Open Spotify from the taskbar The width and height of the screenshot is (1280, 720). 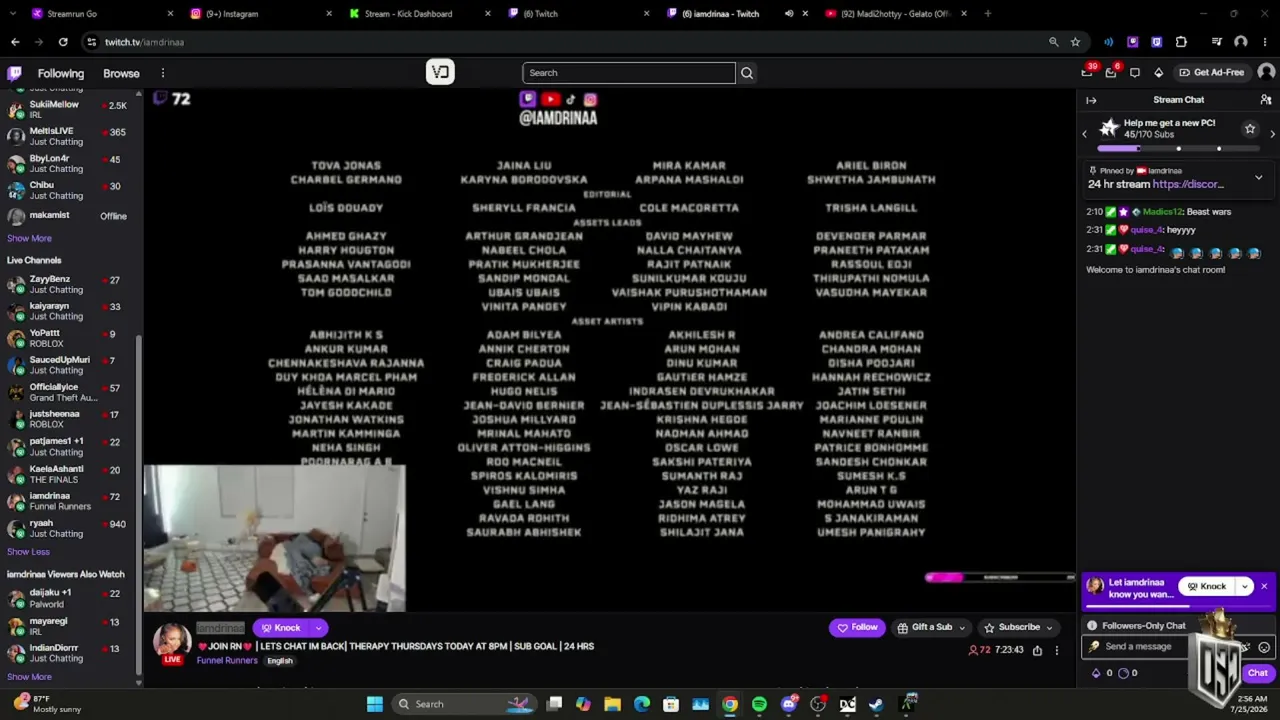click(x=759, y=704)
